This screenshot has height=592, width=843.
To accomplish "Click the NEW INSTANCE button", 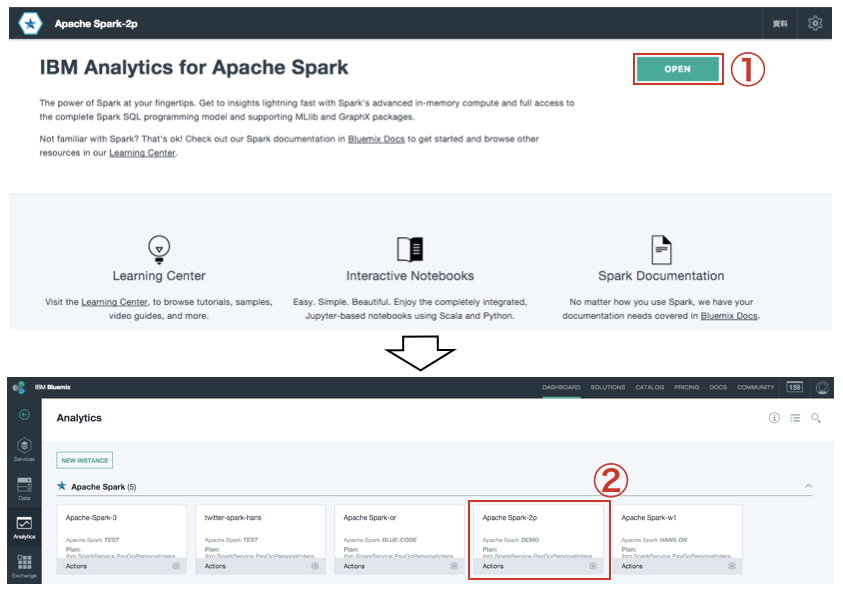I will tap(84, 460).
